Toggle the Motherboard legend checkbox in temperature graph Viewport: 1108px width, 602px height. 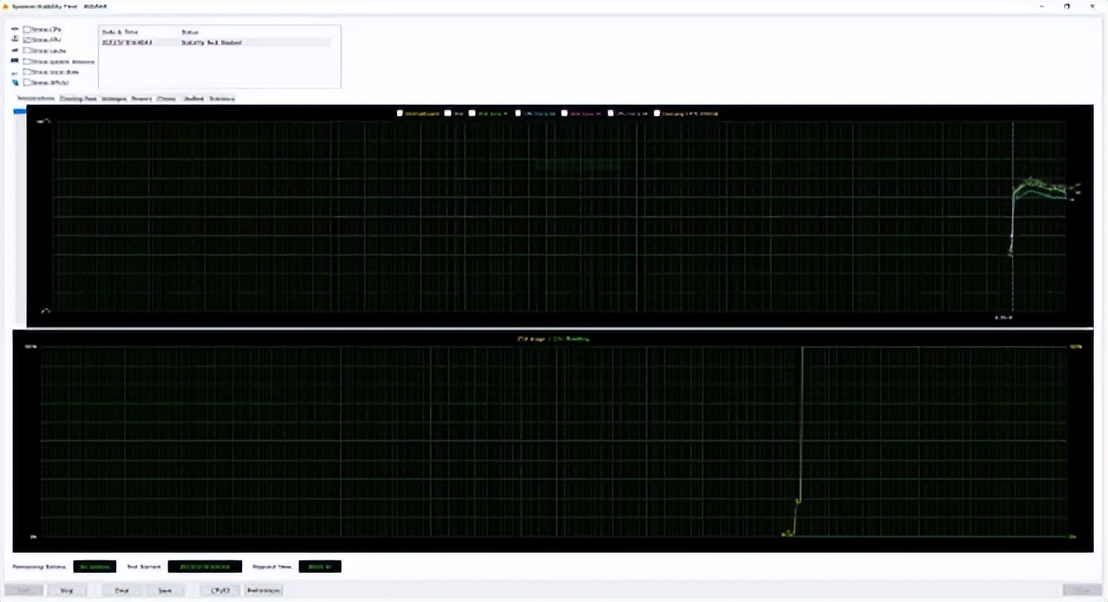click(400, 113)
